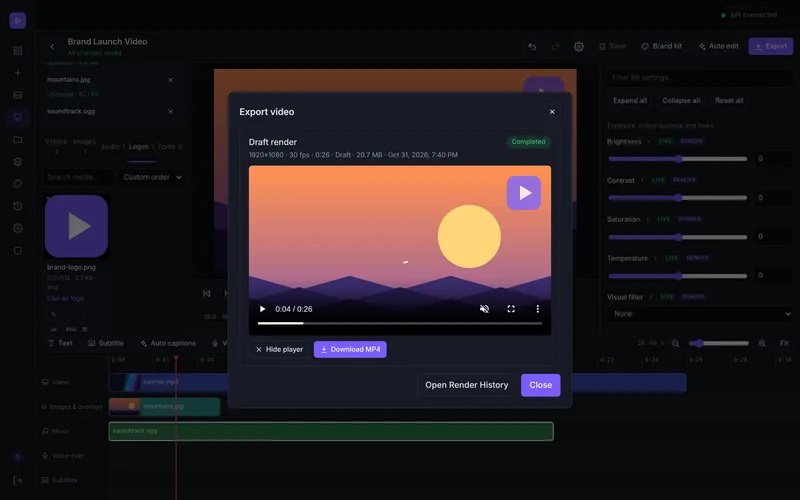Open the Visual filter None dropdown
Image resolution: width=800 pixels, height=500 pixels.
[700, 314]
